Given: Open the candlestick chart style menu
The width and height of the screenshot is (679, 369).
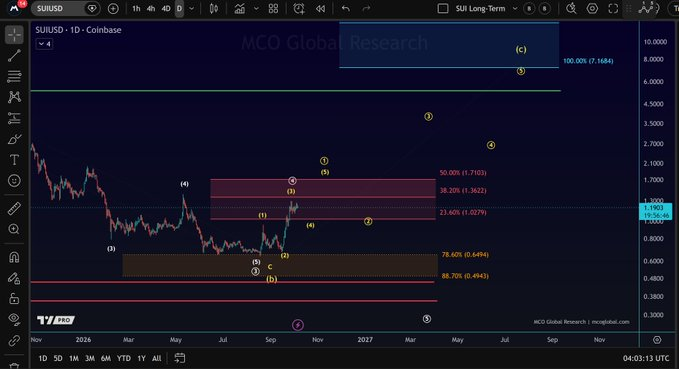Looking at the screenshot, I should (213, 9).
